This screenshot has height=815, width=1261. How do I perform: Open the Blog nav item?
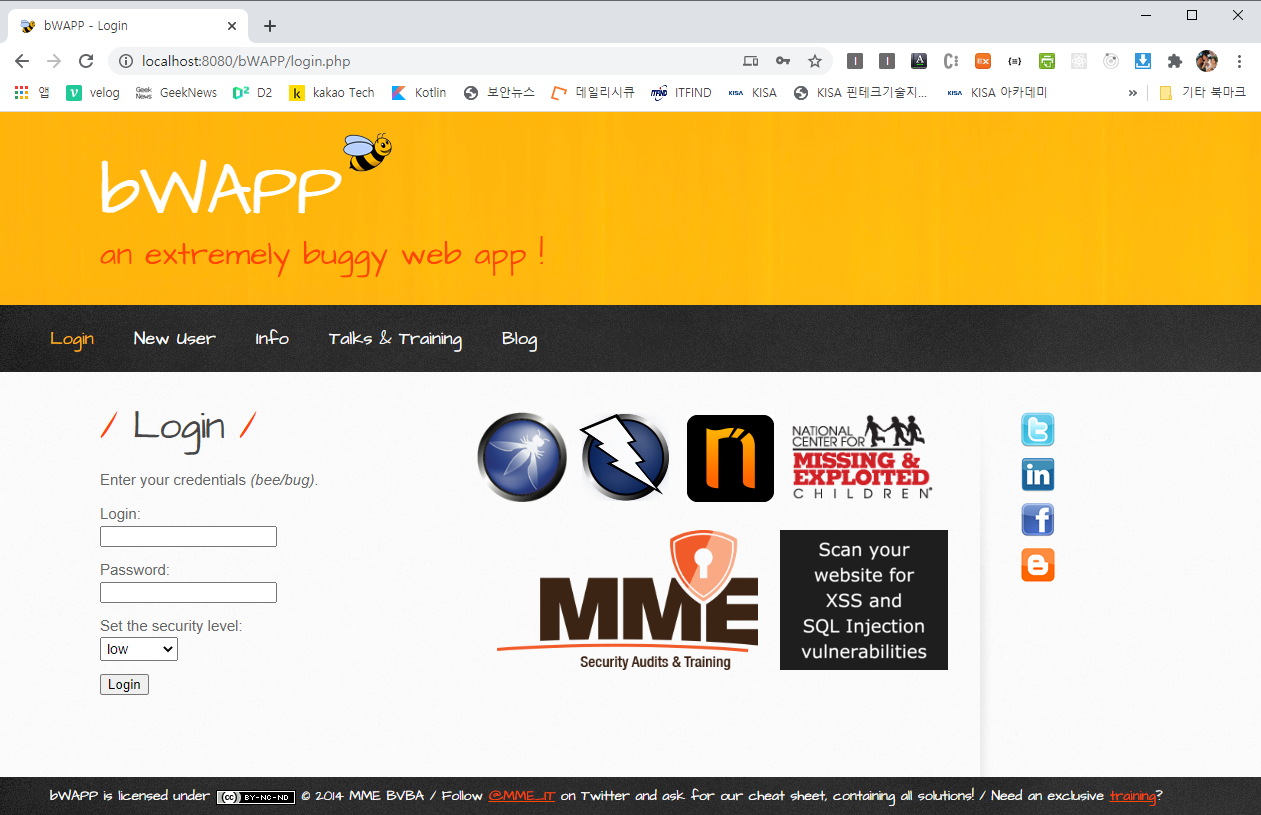pos(520,339)
